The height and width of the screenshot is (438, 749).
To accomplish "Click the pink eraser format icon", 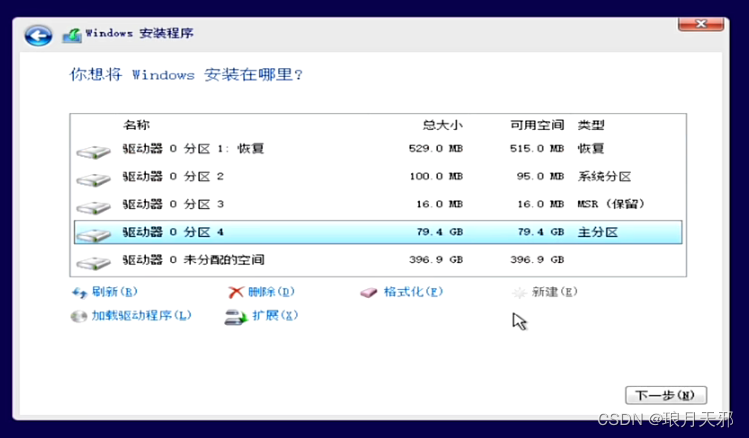I will (369, 292).
